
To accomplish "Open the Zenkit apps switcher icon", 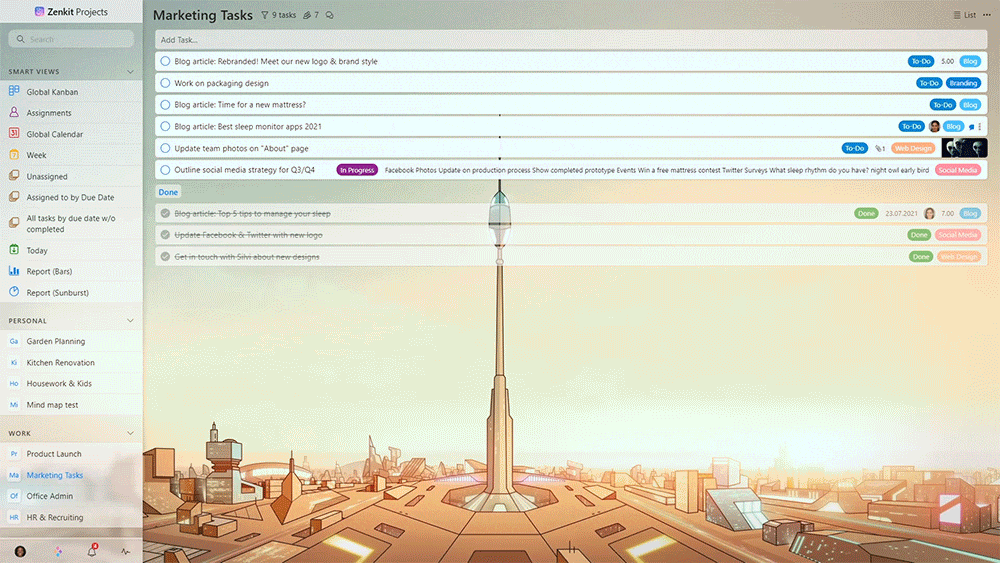I will click(x=56, y=551).
